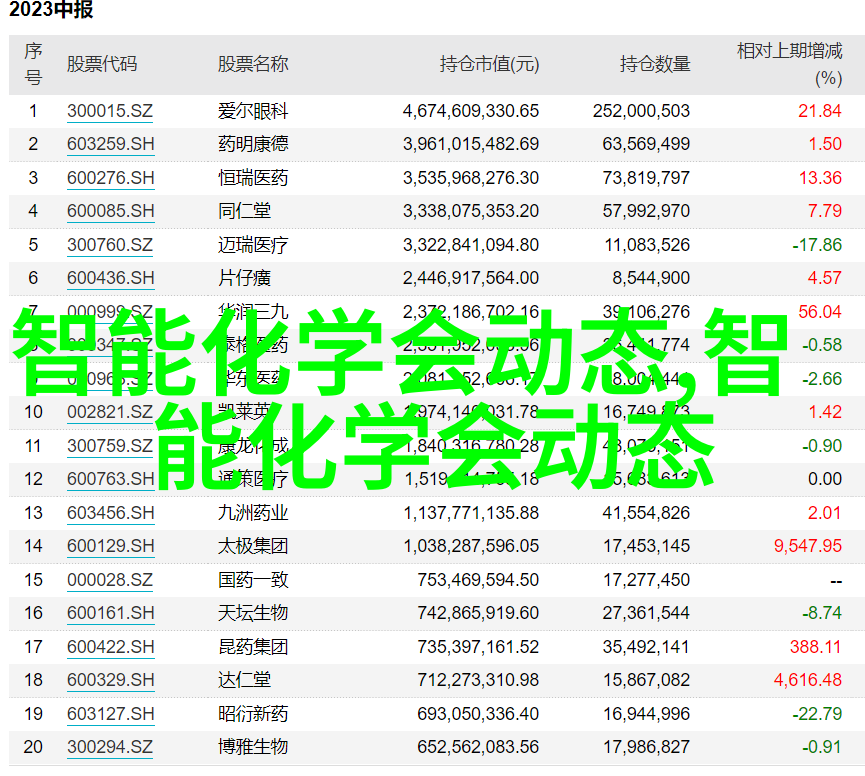This screenshot has width=865, height=776.
Task: Follow stock code link 603456.SH
Action: [110, 513]
